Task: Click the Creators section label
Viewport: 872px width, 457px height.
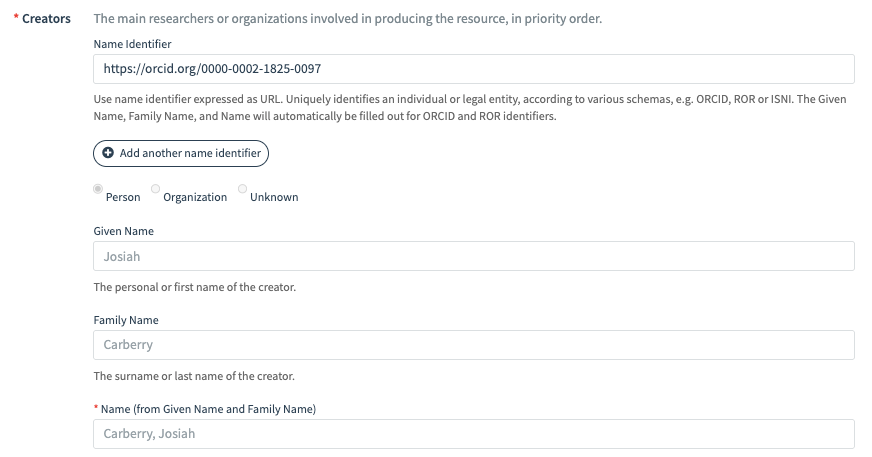Action: [x=46, y=19]
